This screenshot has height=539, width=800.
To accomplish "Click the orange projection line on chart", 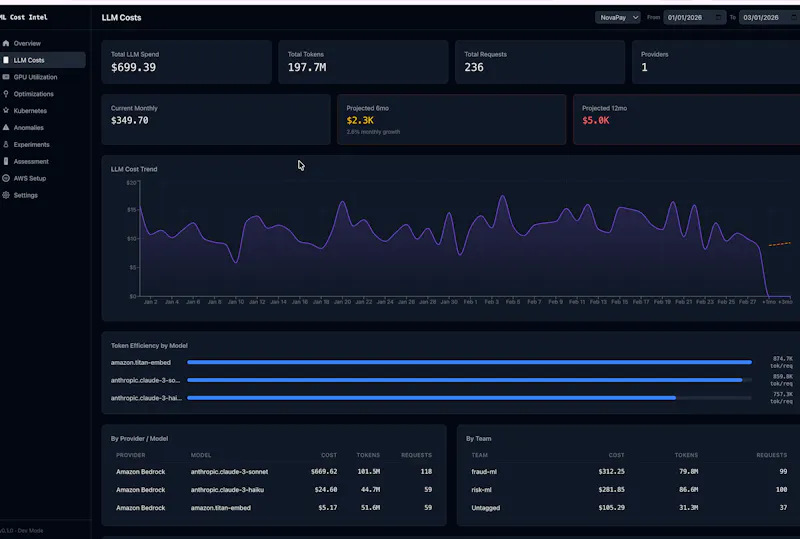I will tap(780, 244).
